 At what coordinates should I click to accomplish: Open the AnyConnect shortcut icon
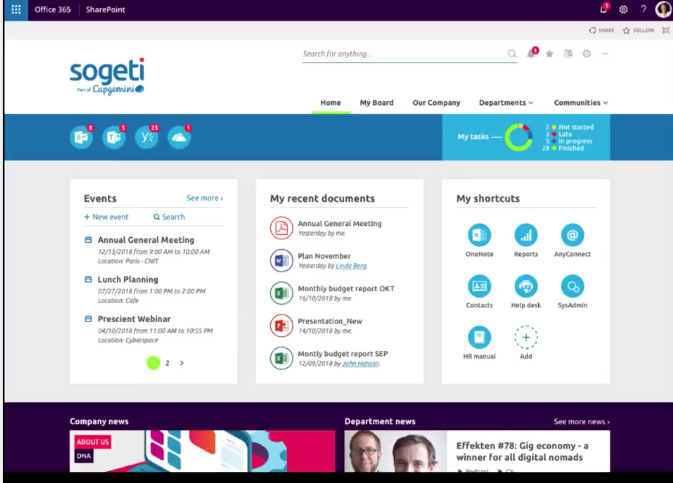tap(572, 235)
